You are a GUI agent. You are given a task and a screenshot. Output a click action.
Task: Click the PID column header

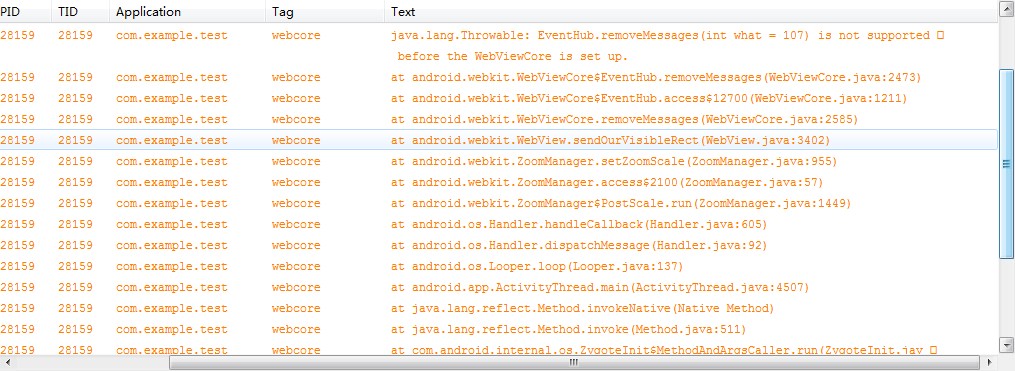click(25, 12)
